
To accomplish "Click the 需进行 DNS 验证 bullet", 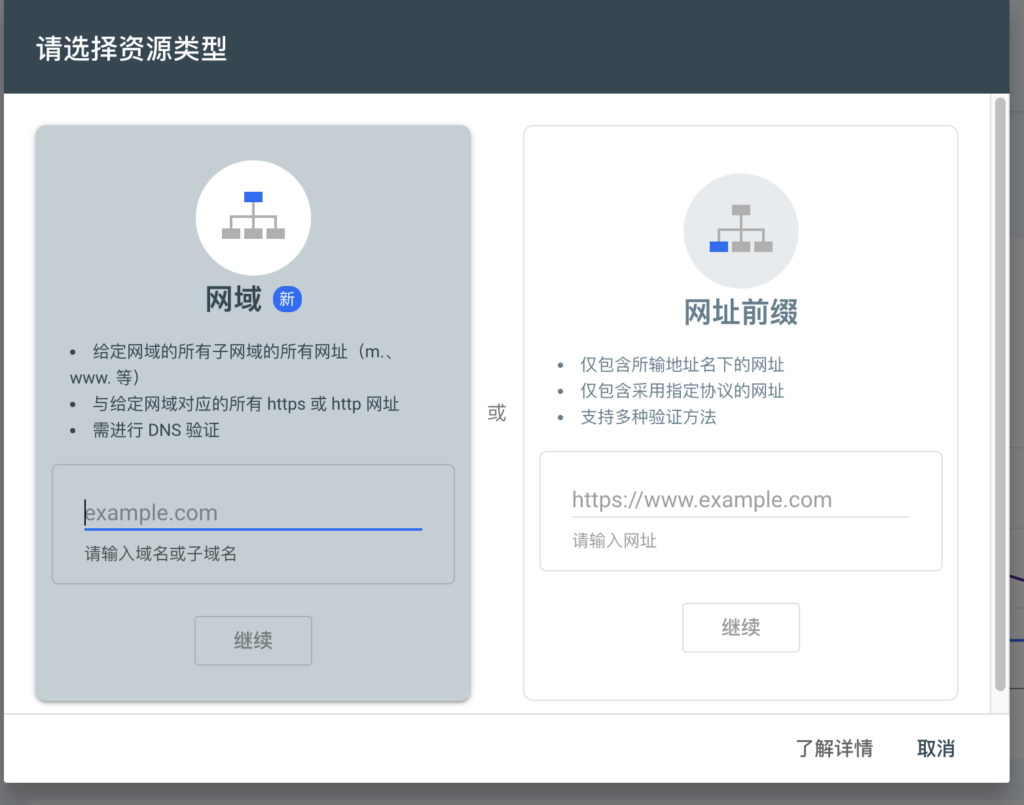I will pos(156,430).
